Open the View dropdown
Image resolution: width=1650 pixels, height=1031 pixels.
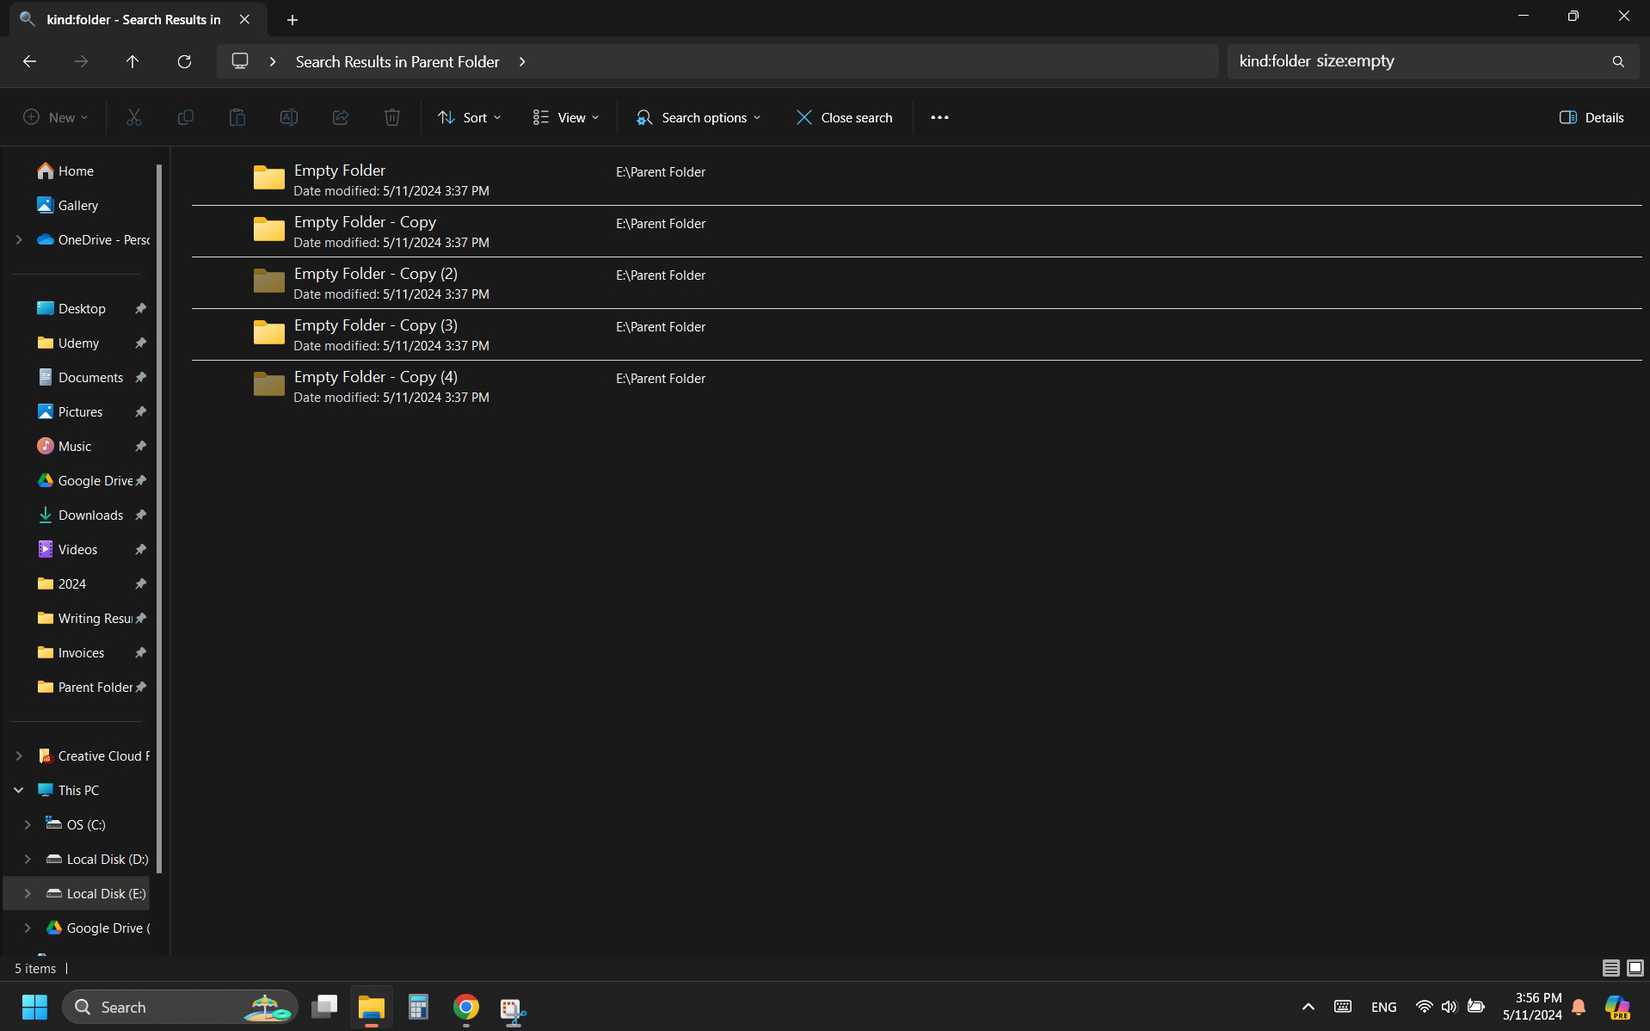tap(565, 117)
